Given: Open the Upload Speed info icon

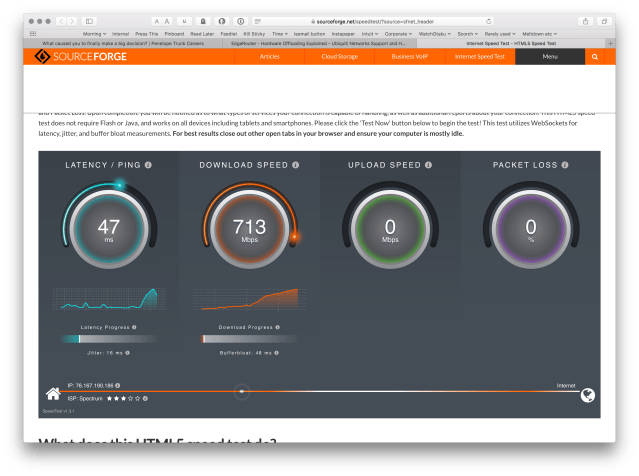Looking at the screenshot, I should (x=426, y=164).
